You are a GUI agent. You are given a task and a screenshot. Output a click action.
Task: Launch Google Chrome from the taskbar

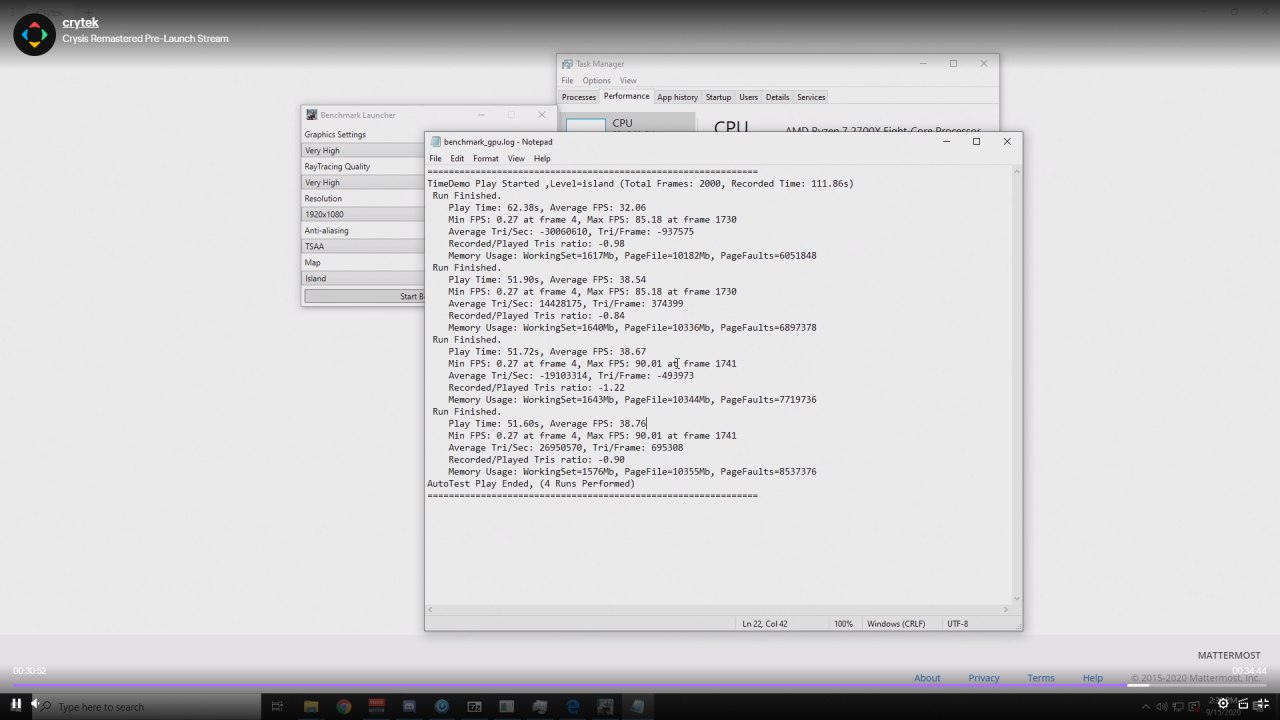click(x=344, y=706)
